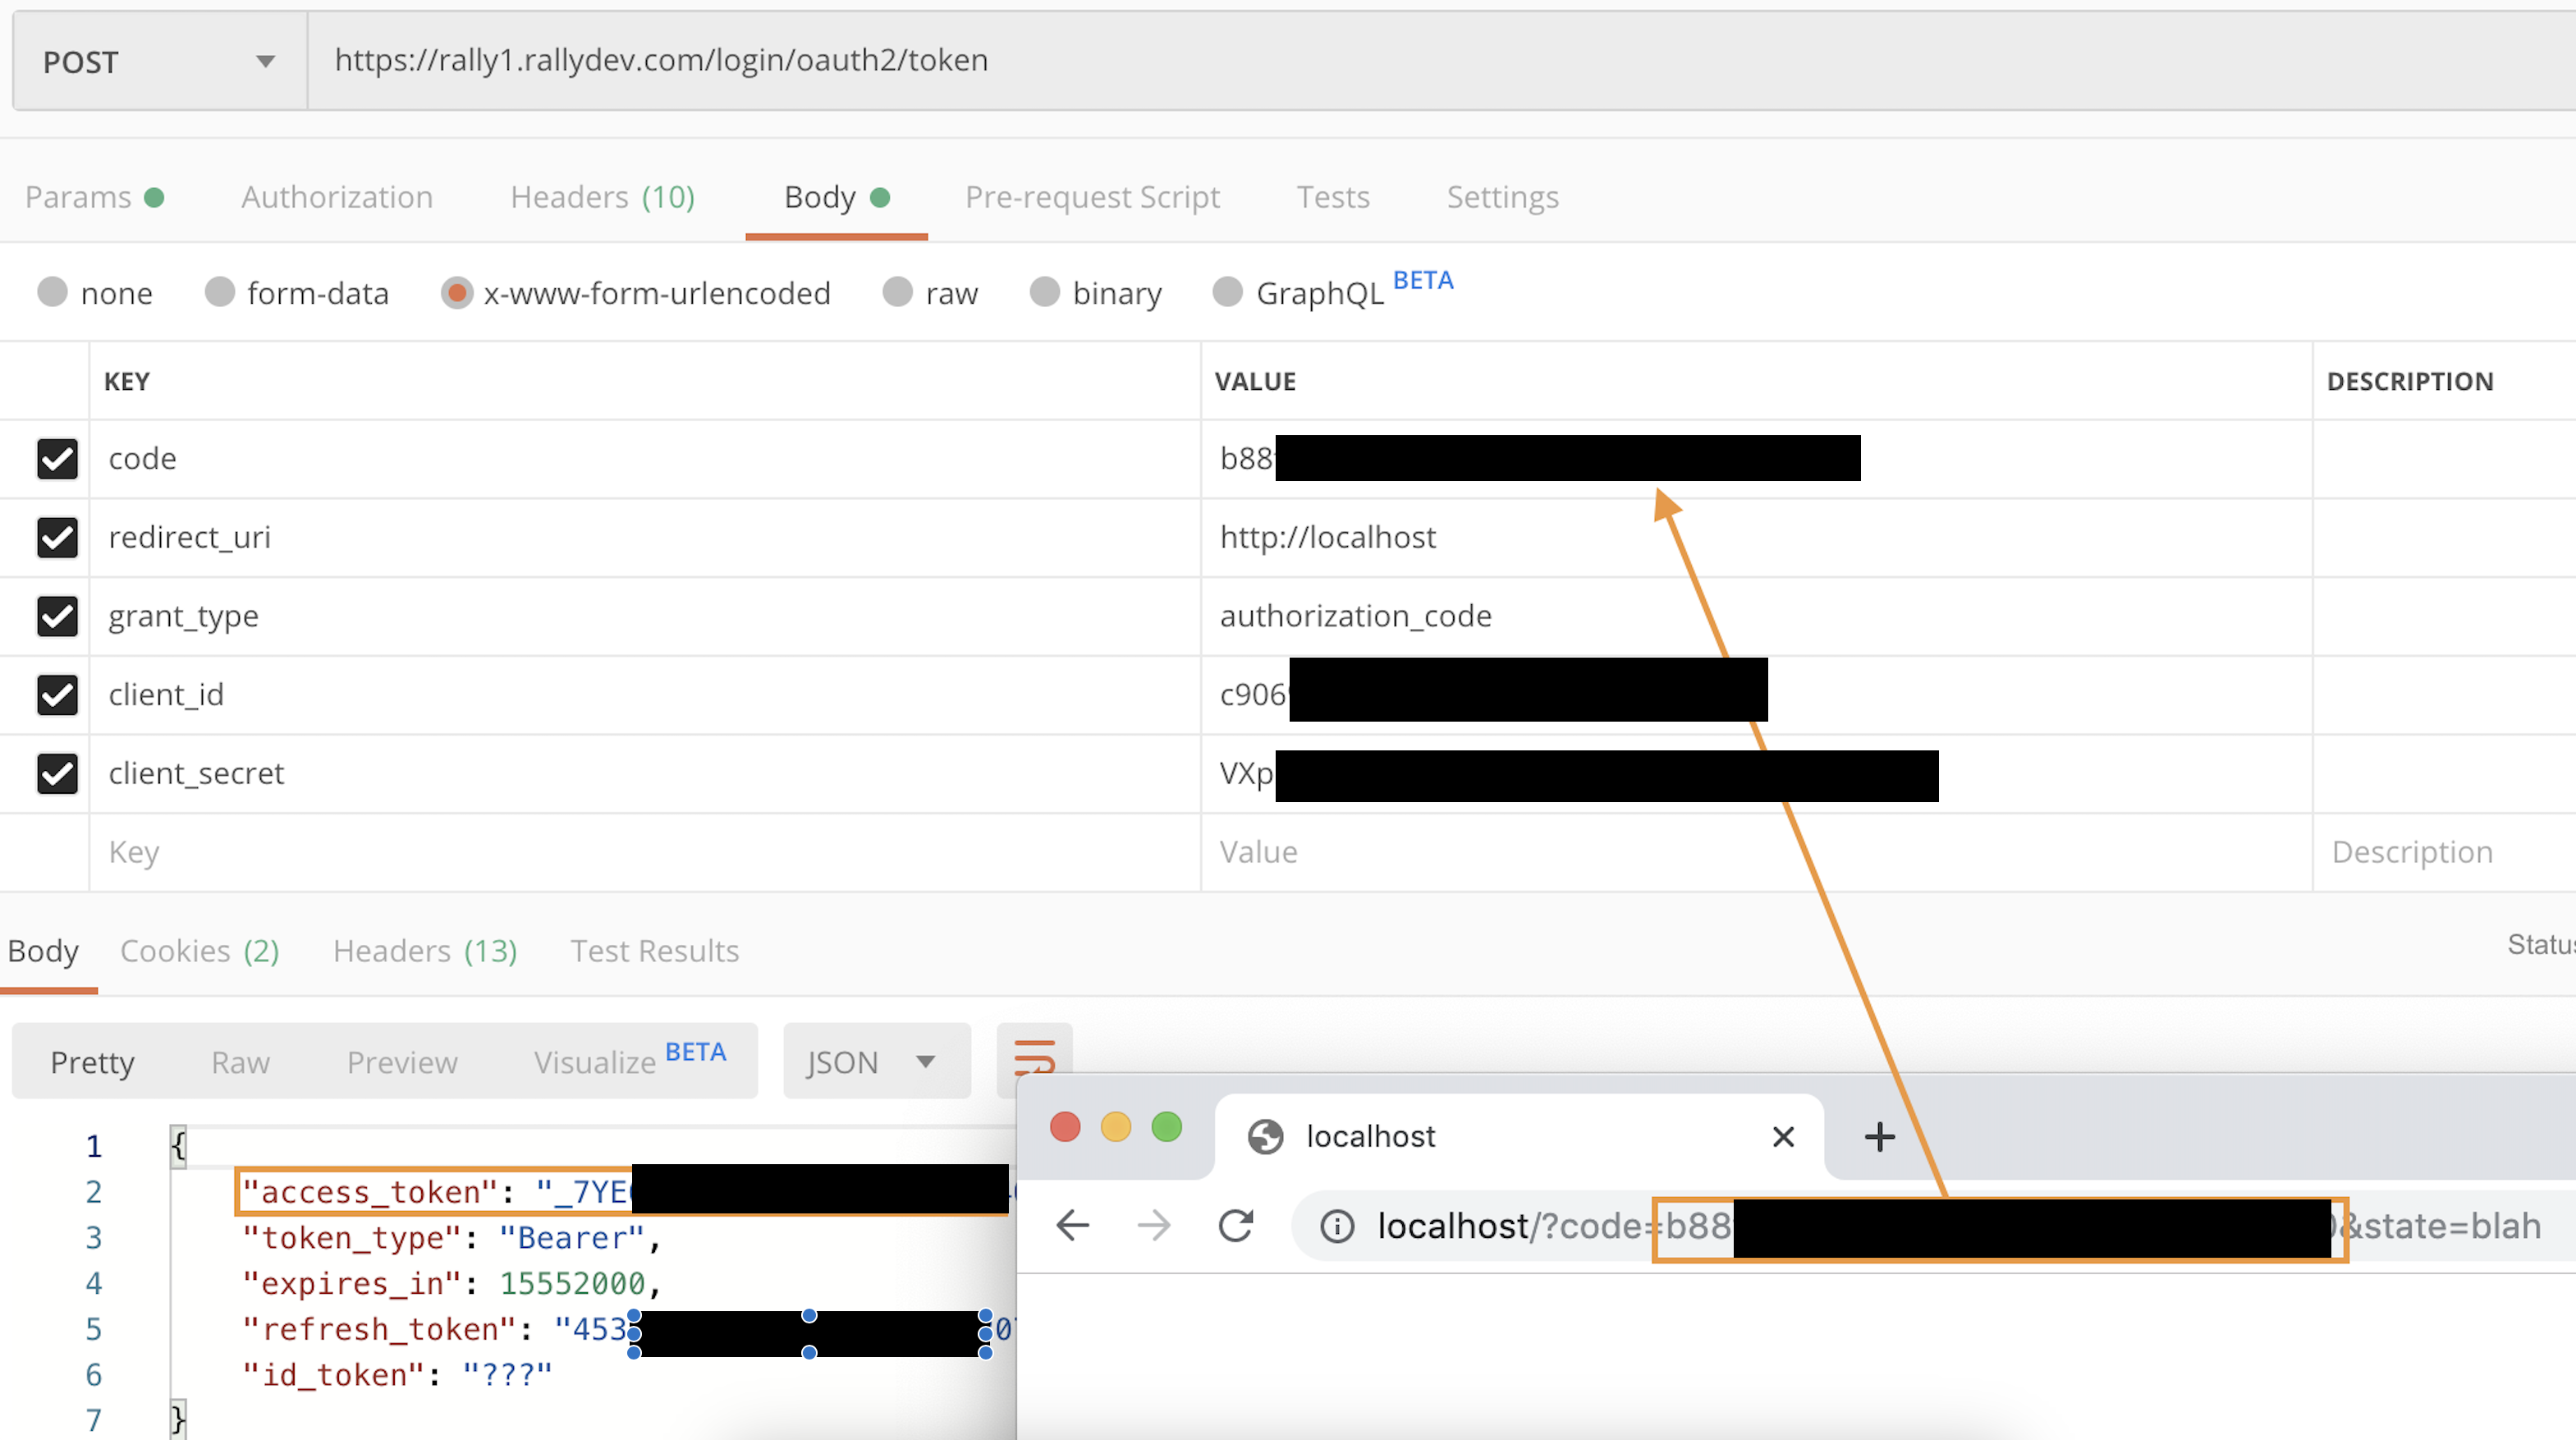2576x1440 pixels.
Task: Open the response Cookies tab
Action: (x=199, y=951)
